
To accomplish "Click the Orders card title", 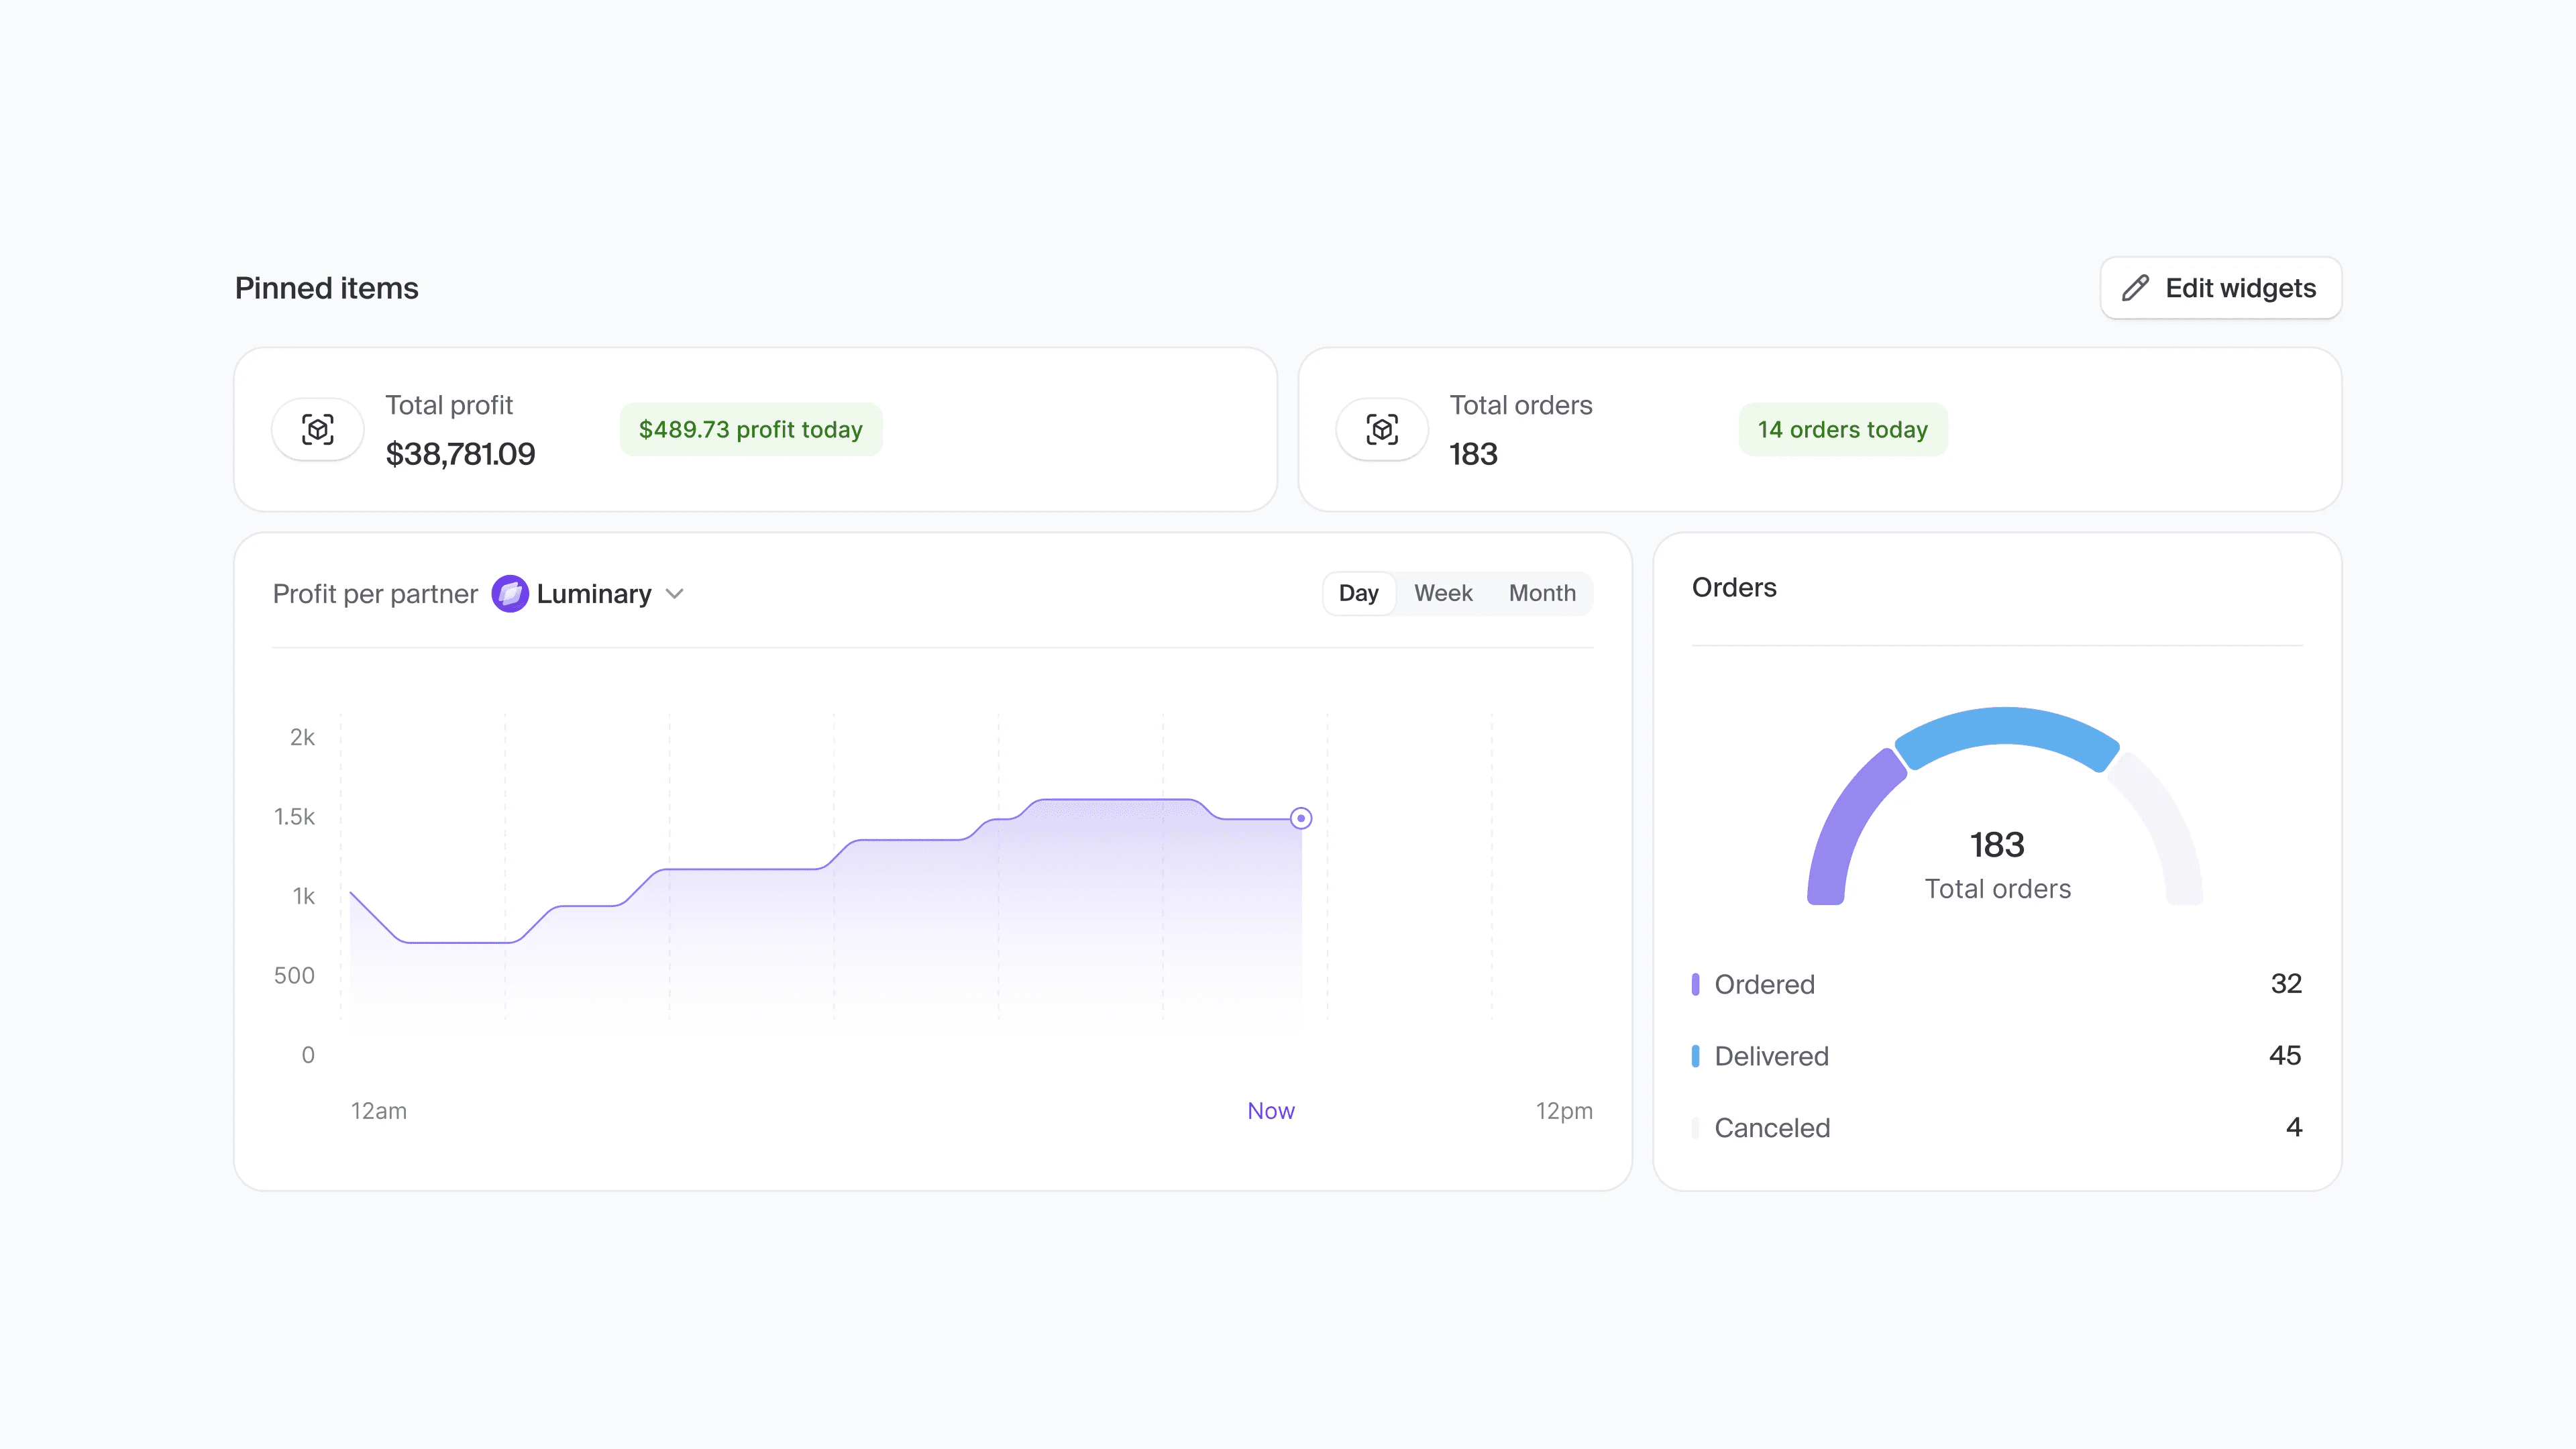I will pos(1734,587).
